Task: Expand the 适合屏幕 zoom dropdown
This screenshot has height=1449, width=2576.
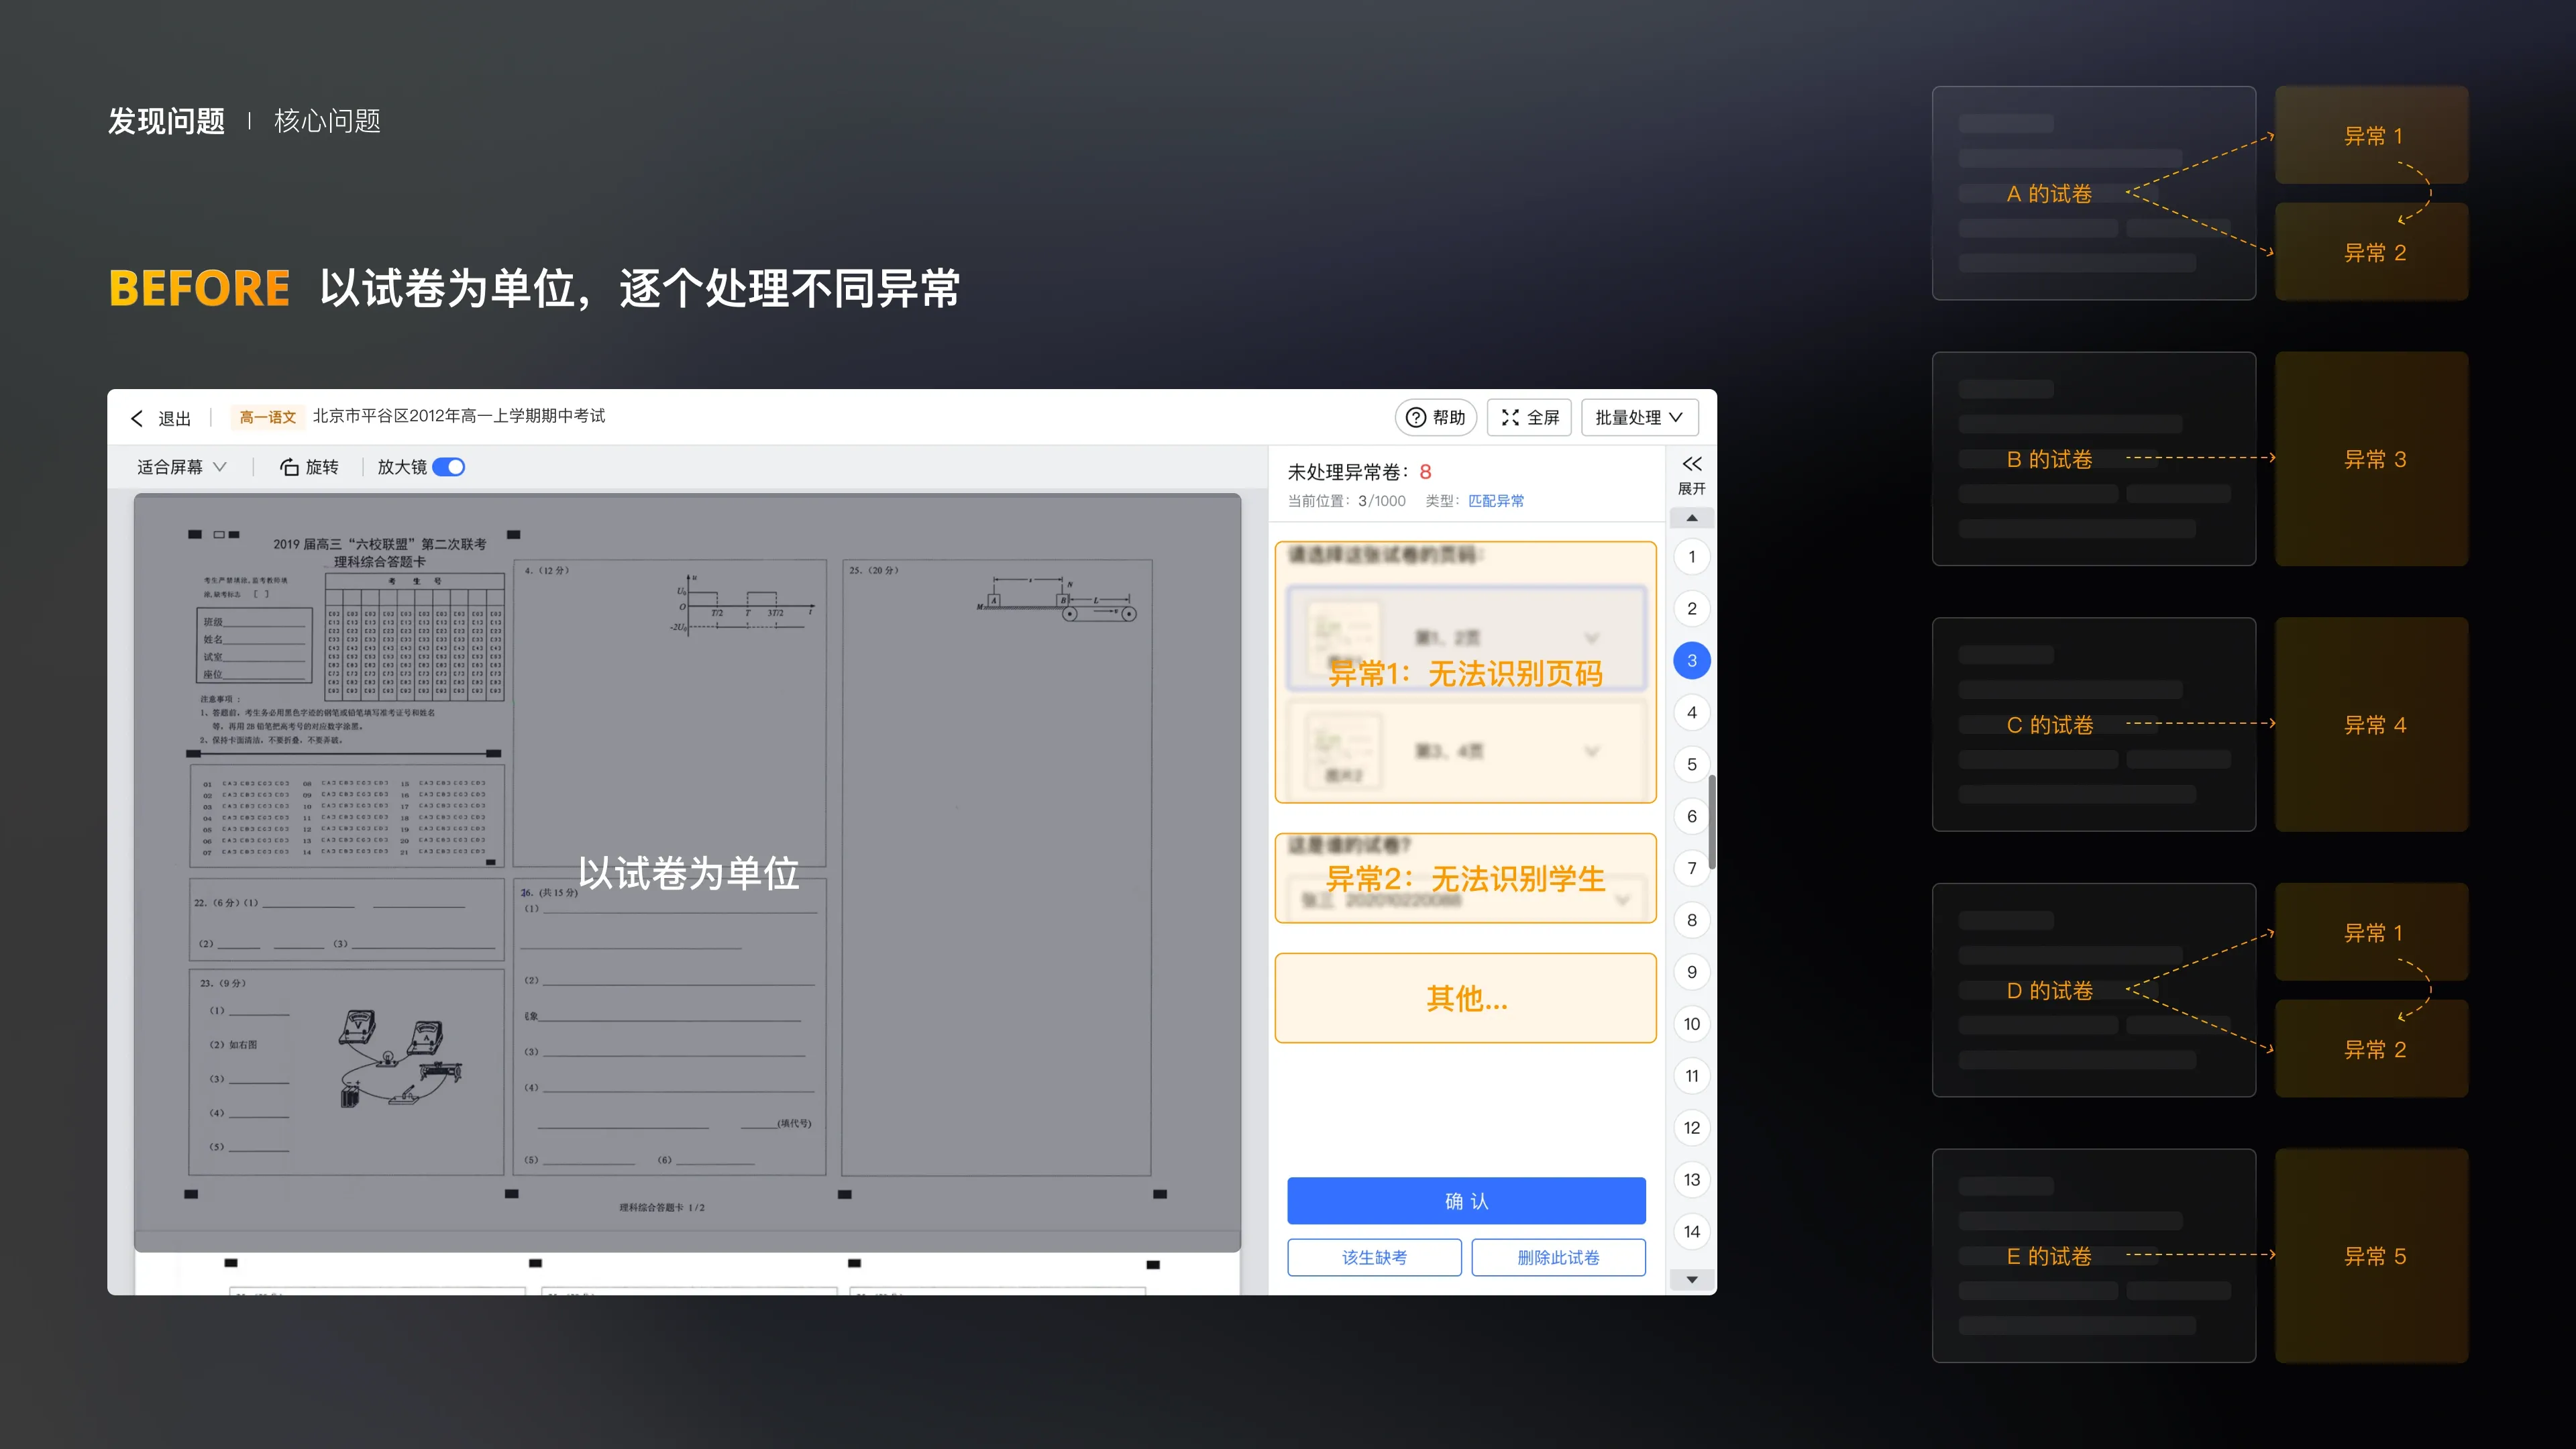Action: [x=182, y=467]
